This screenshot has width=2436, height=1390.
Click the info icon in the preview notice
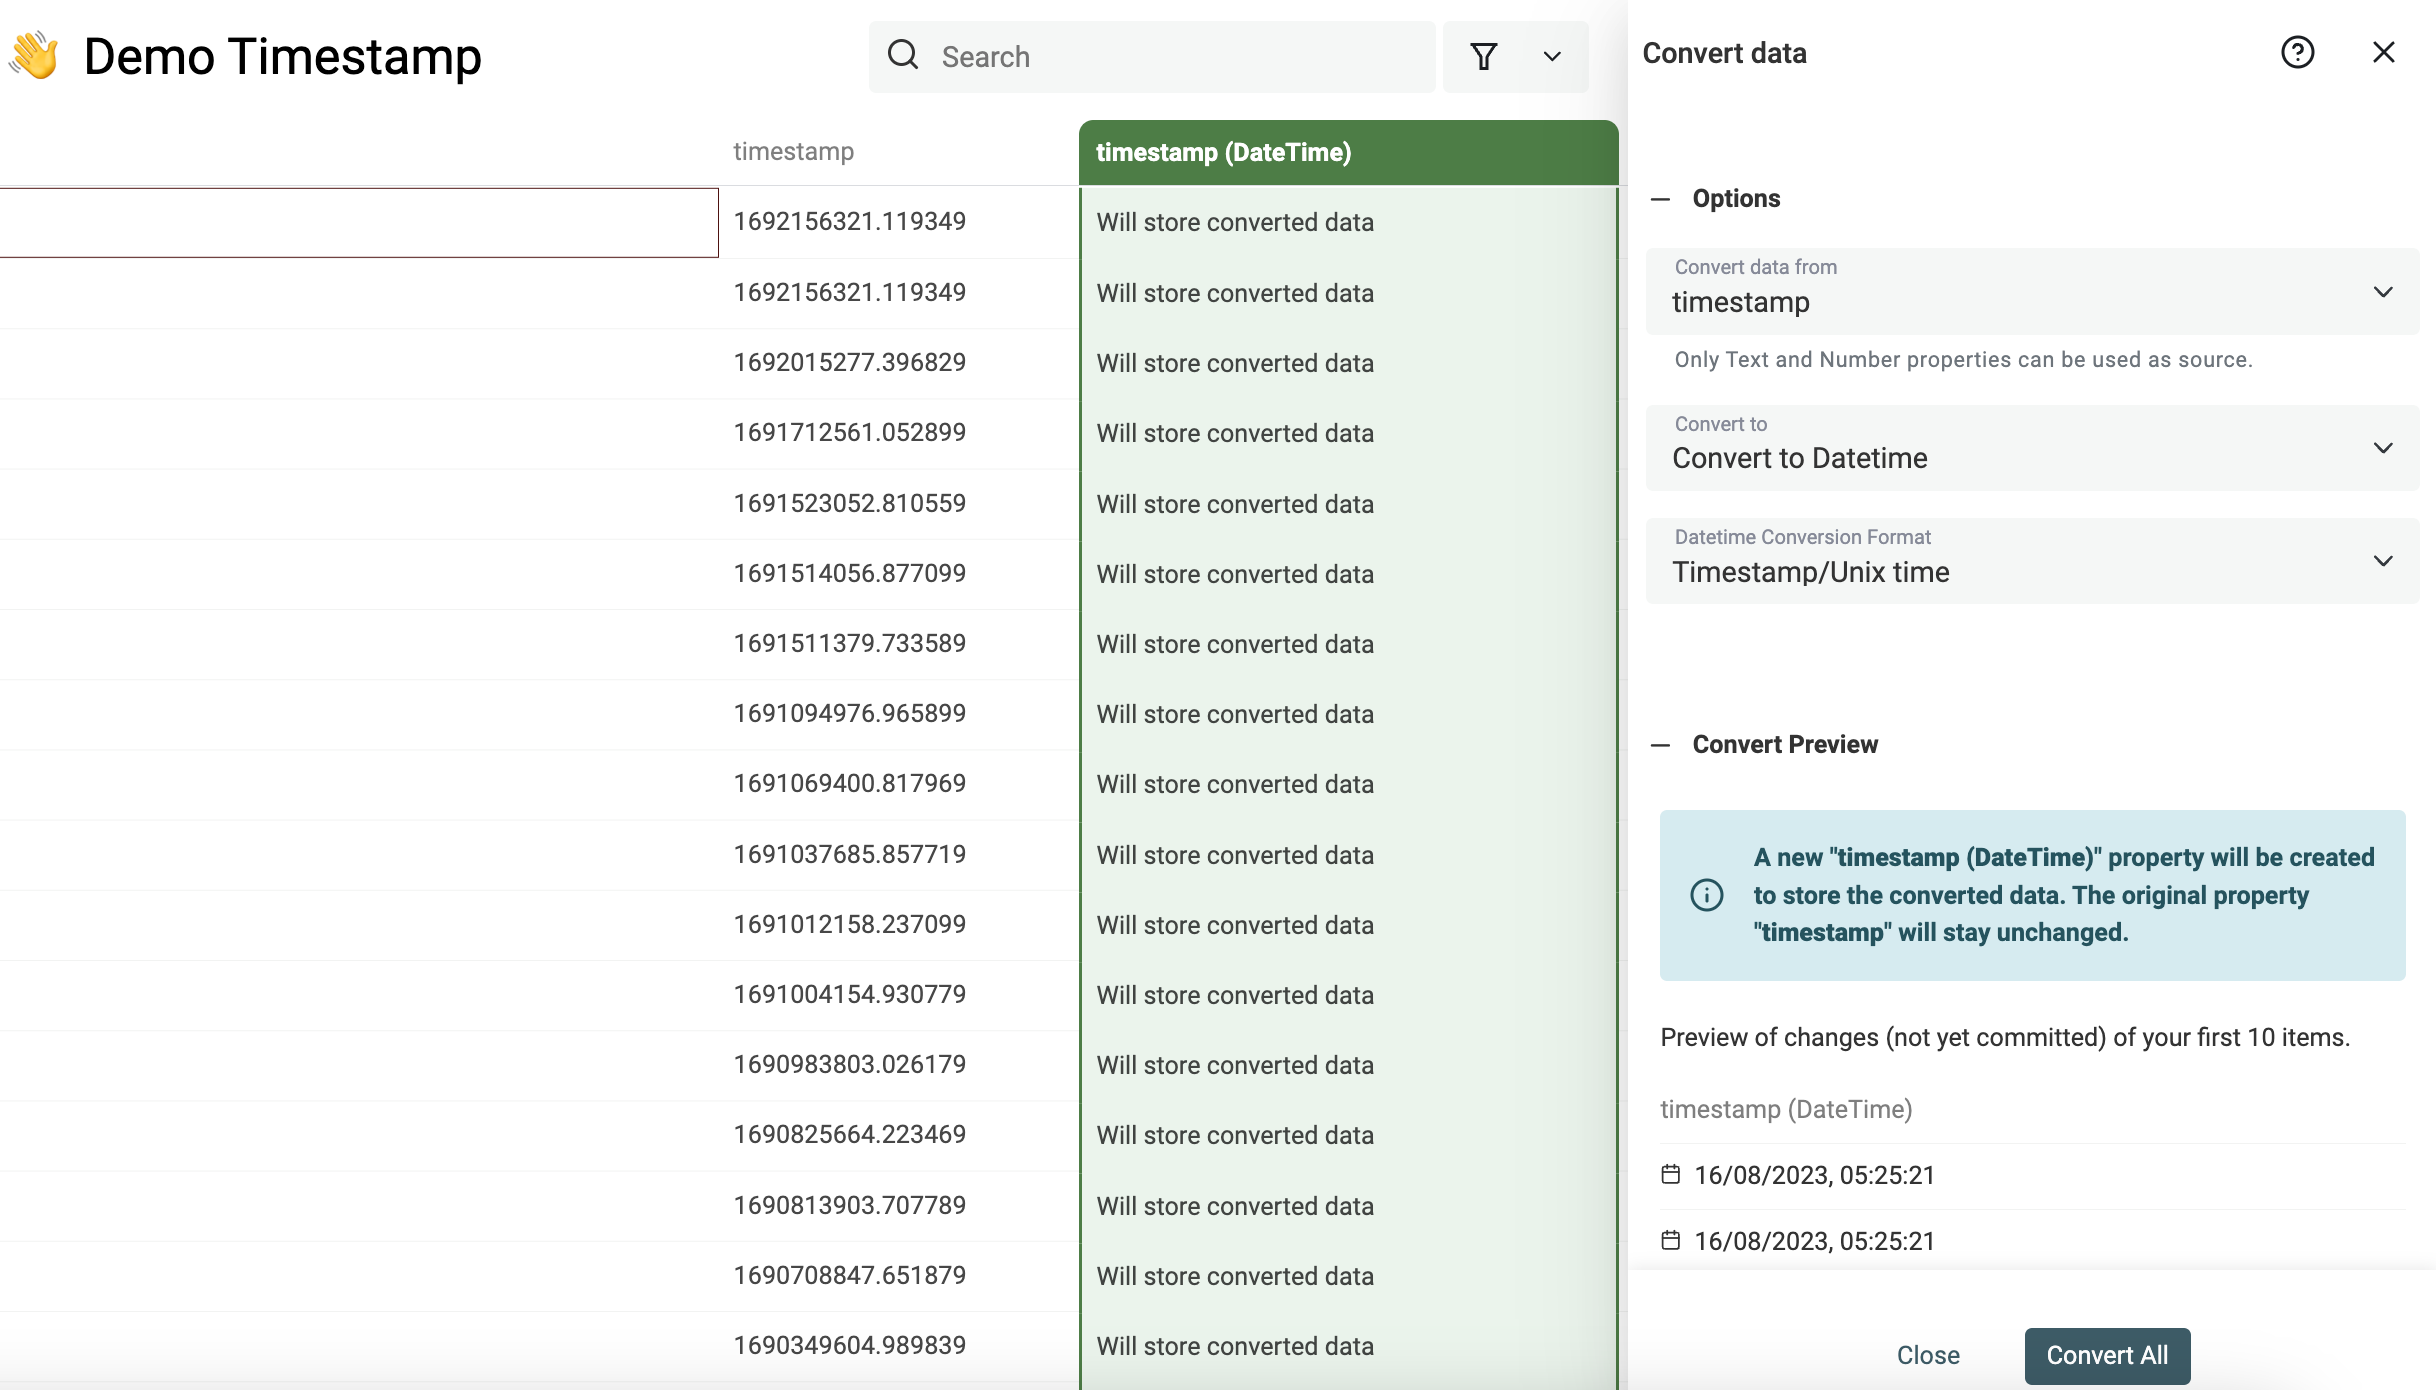pos(1706,895)
